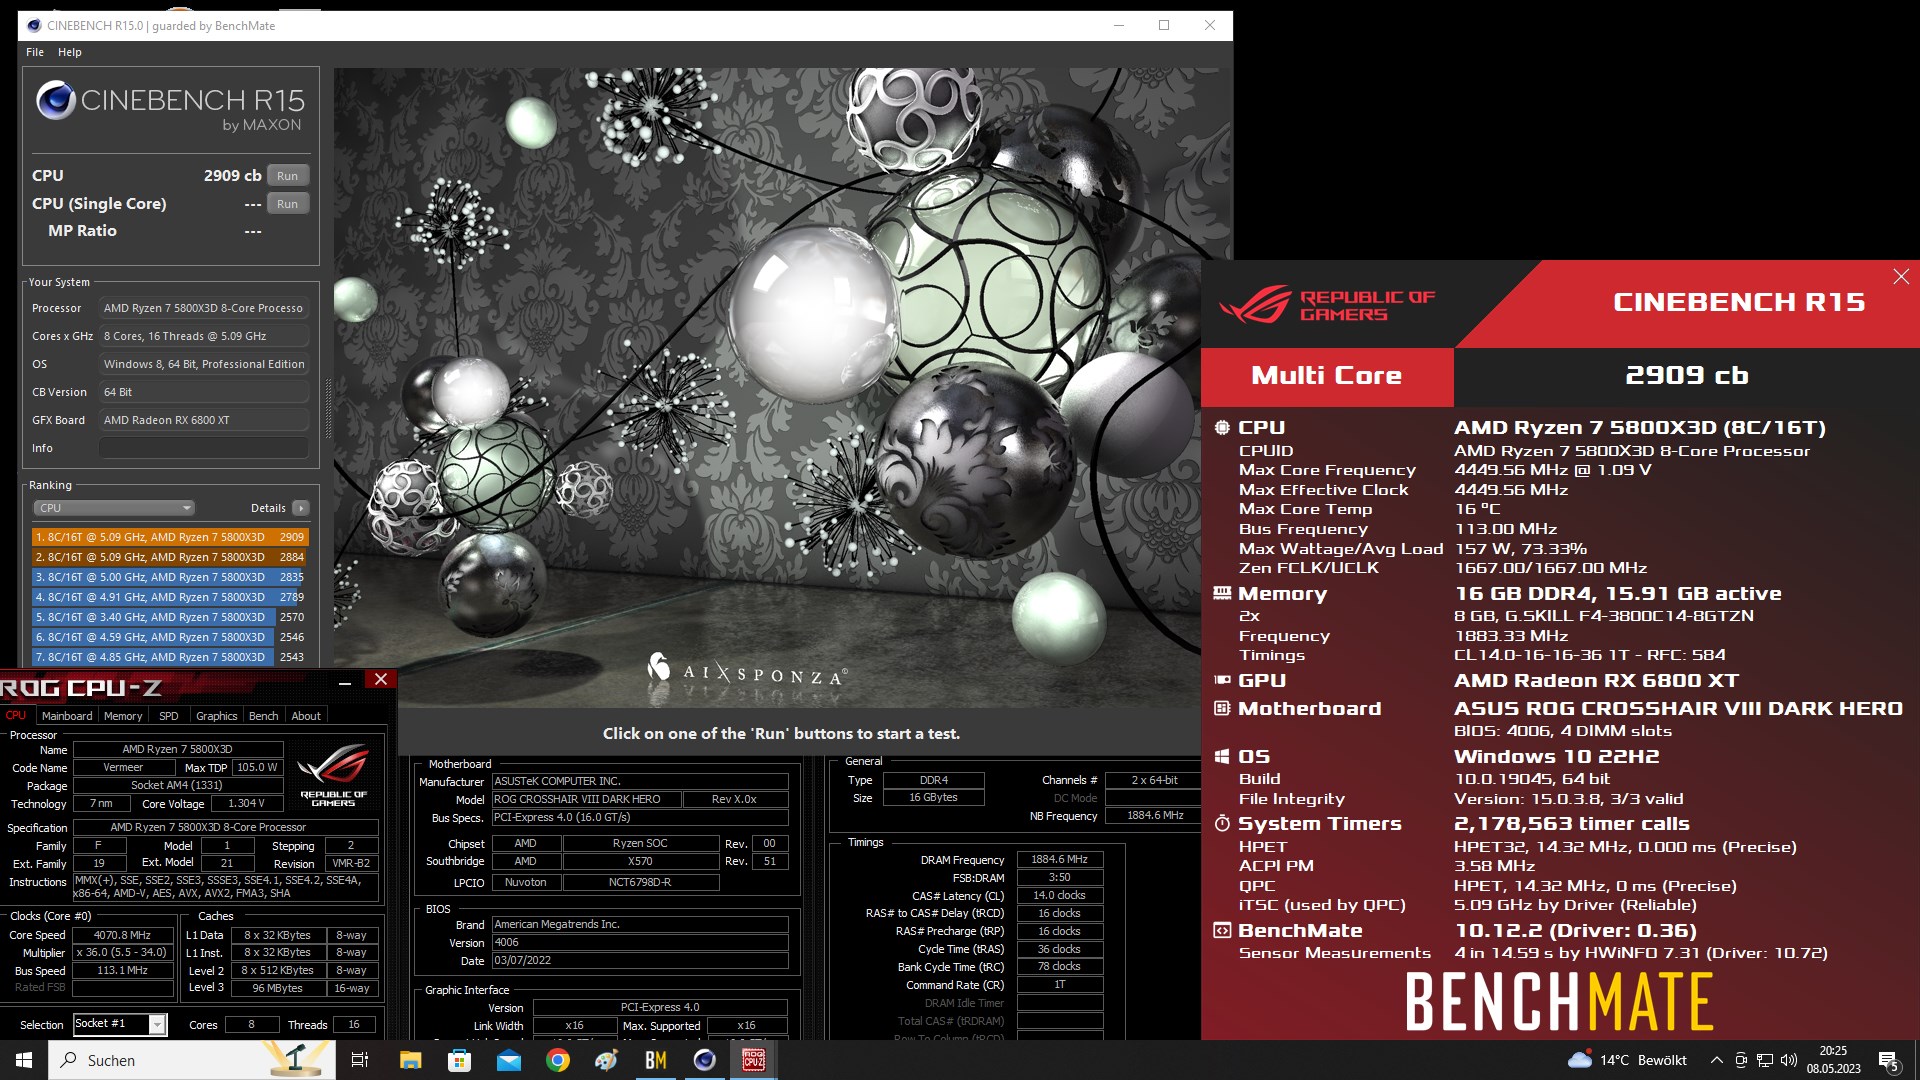Switch to the SPD tab in CPU-Z
Viewport: 1920px width, 1080px height.
[169, 716]
